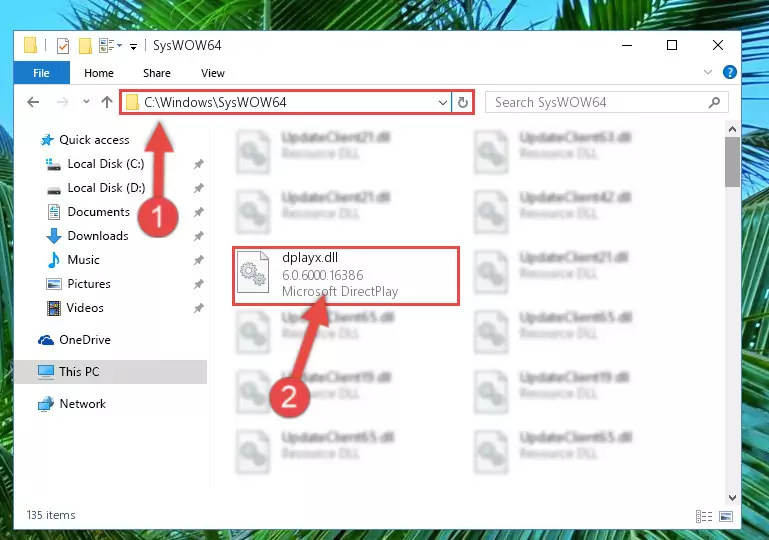Select the dplayx.dll file
Image resolution: width=769 pixels, height=540 pixels.
346,276
